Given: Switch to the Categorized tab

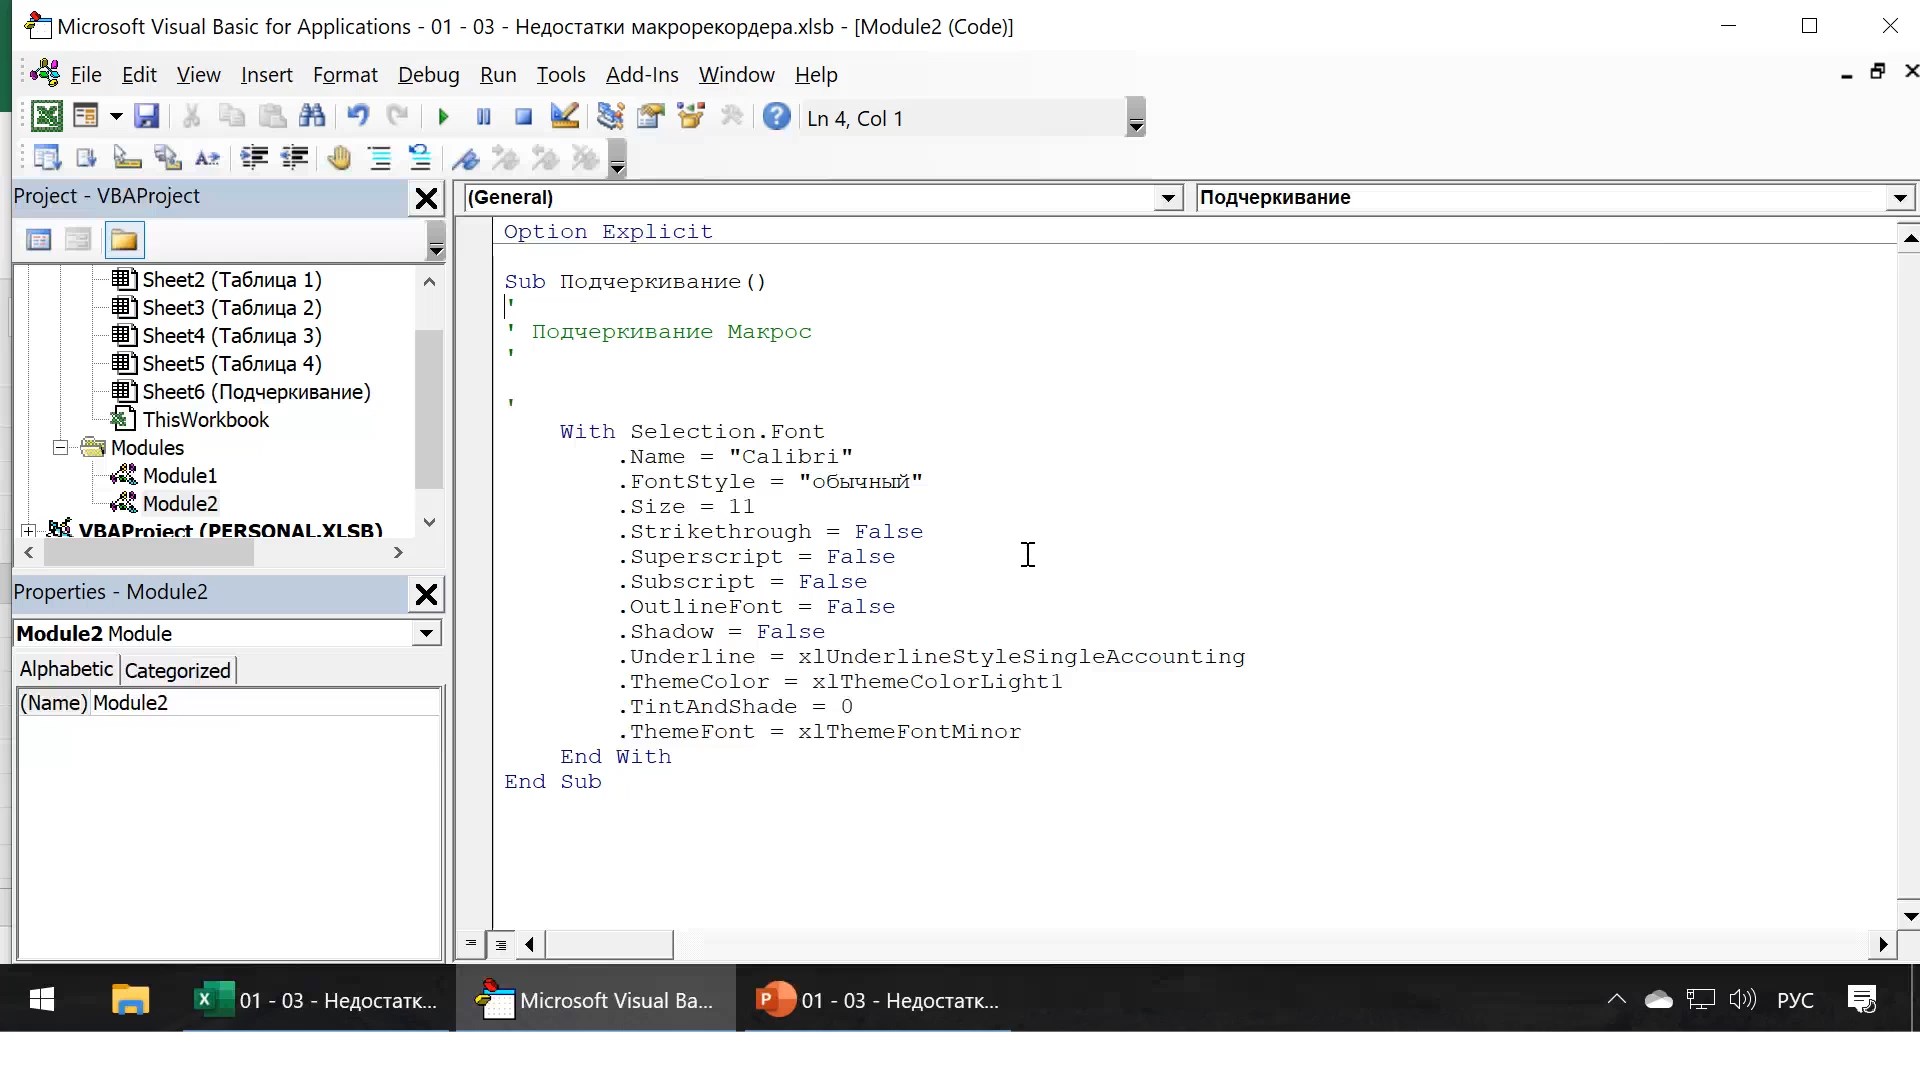Looking at the screenshot, I should point(177,671).
